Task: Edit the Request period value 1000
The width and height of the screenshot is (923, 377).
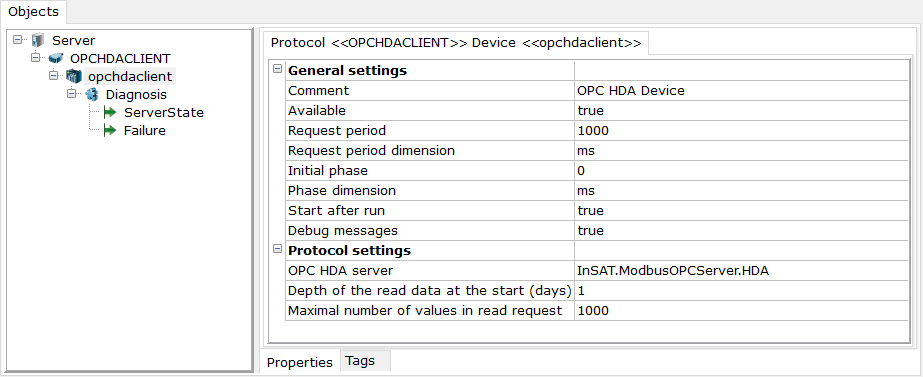Action: (741, 130)
